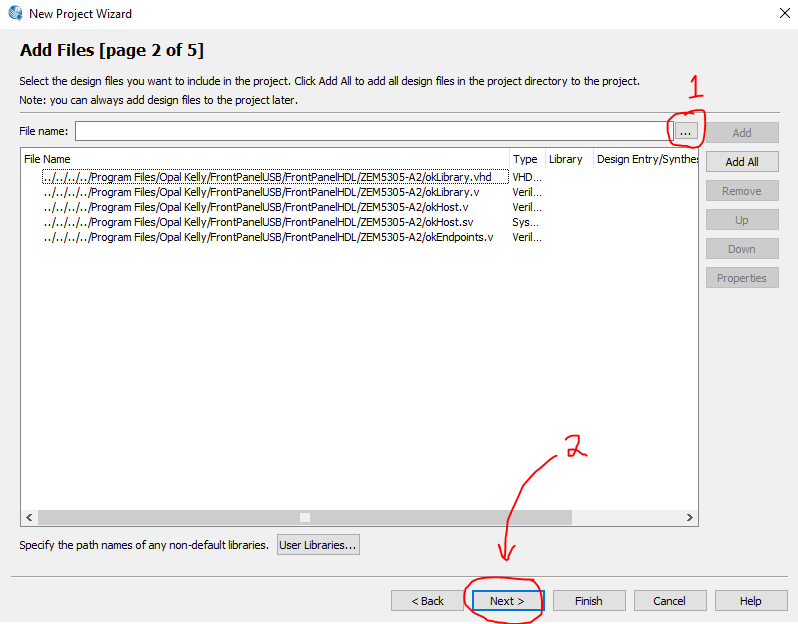
Task: Click the Design Entry/Synthesis column header
Action: coord(645,159)
